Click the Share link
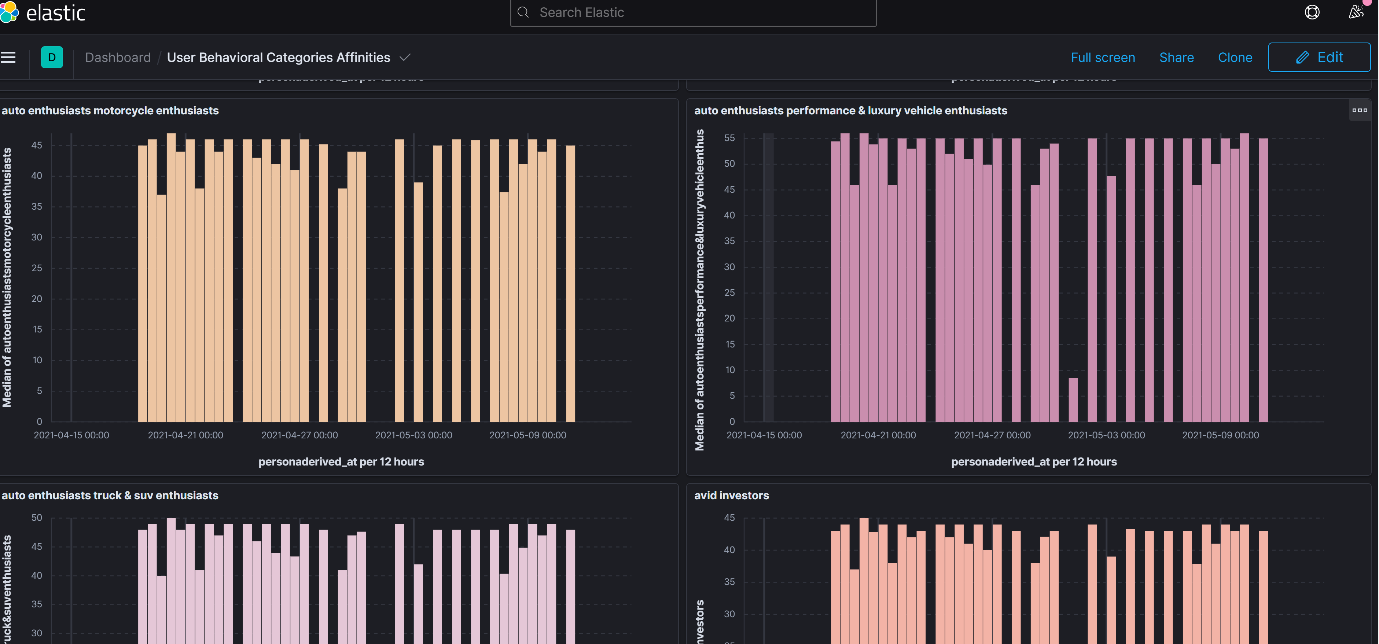Screen dimensions: 1379x644 tap(1176, 57)
